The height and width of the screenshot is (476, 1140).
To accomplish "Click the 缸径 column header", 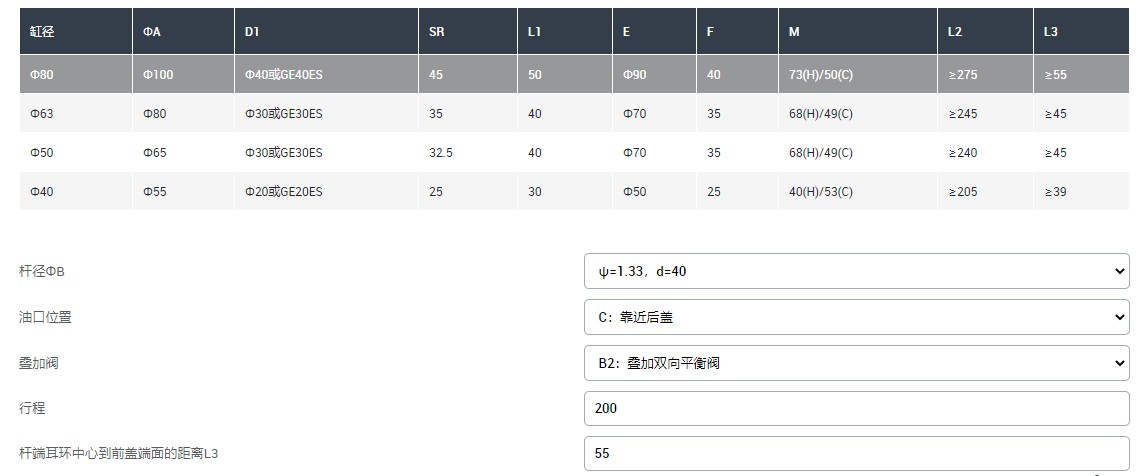I will [x=42, y=31].
